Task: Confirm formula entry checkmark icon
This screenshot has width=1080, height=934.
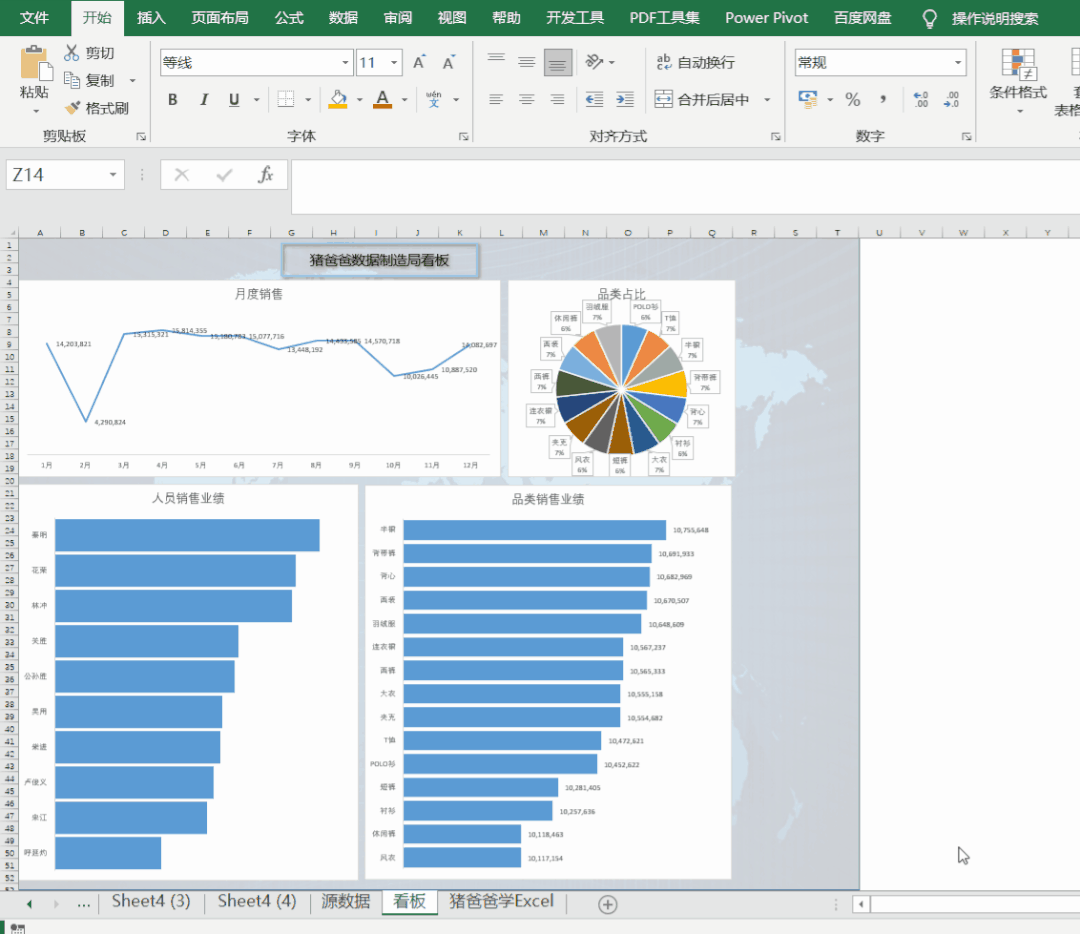Action: coord(224,175)
